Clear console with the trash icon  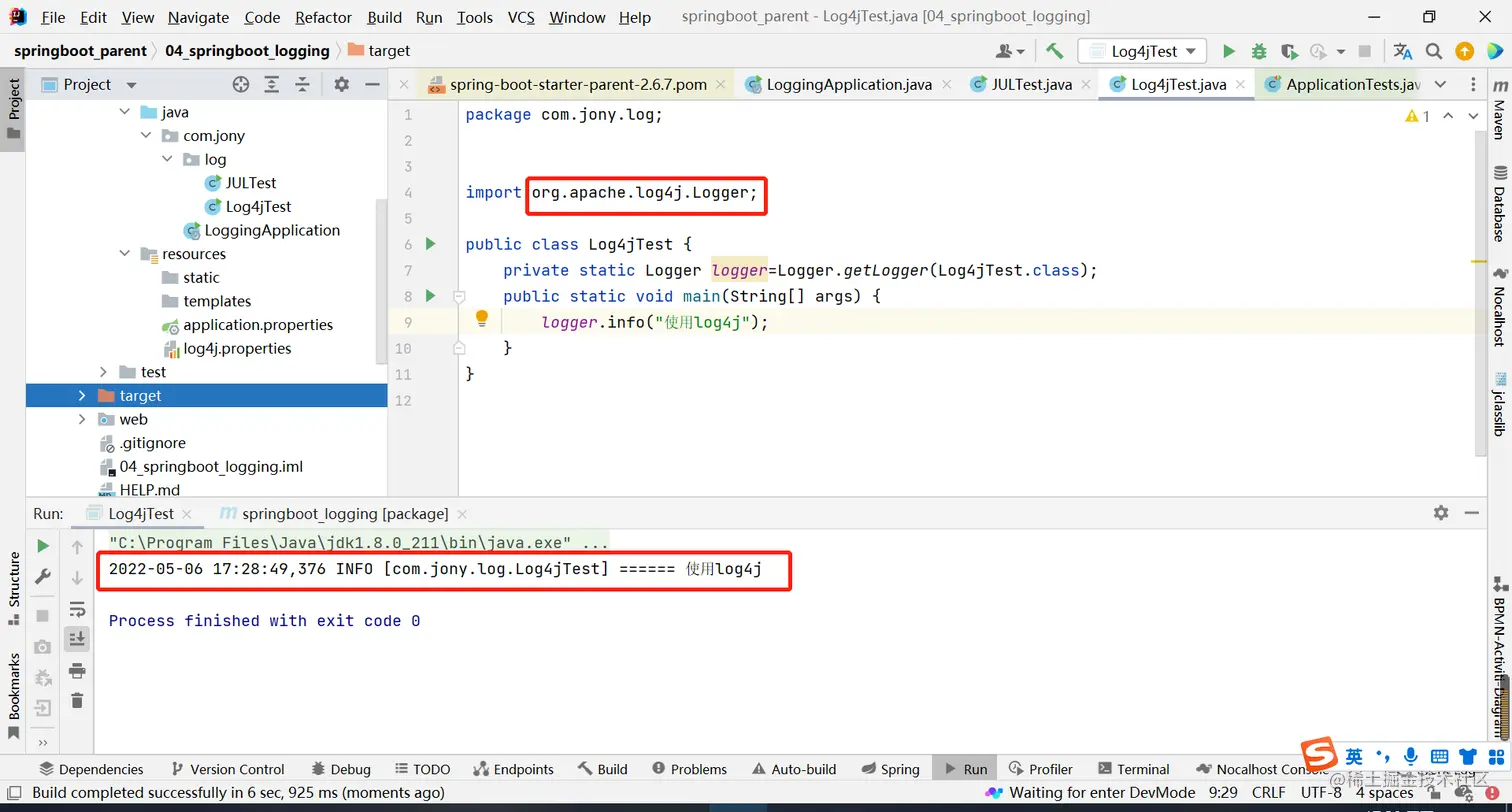77,701
